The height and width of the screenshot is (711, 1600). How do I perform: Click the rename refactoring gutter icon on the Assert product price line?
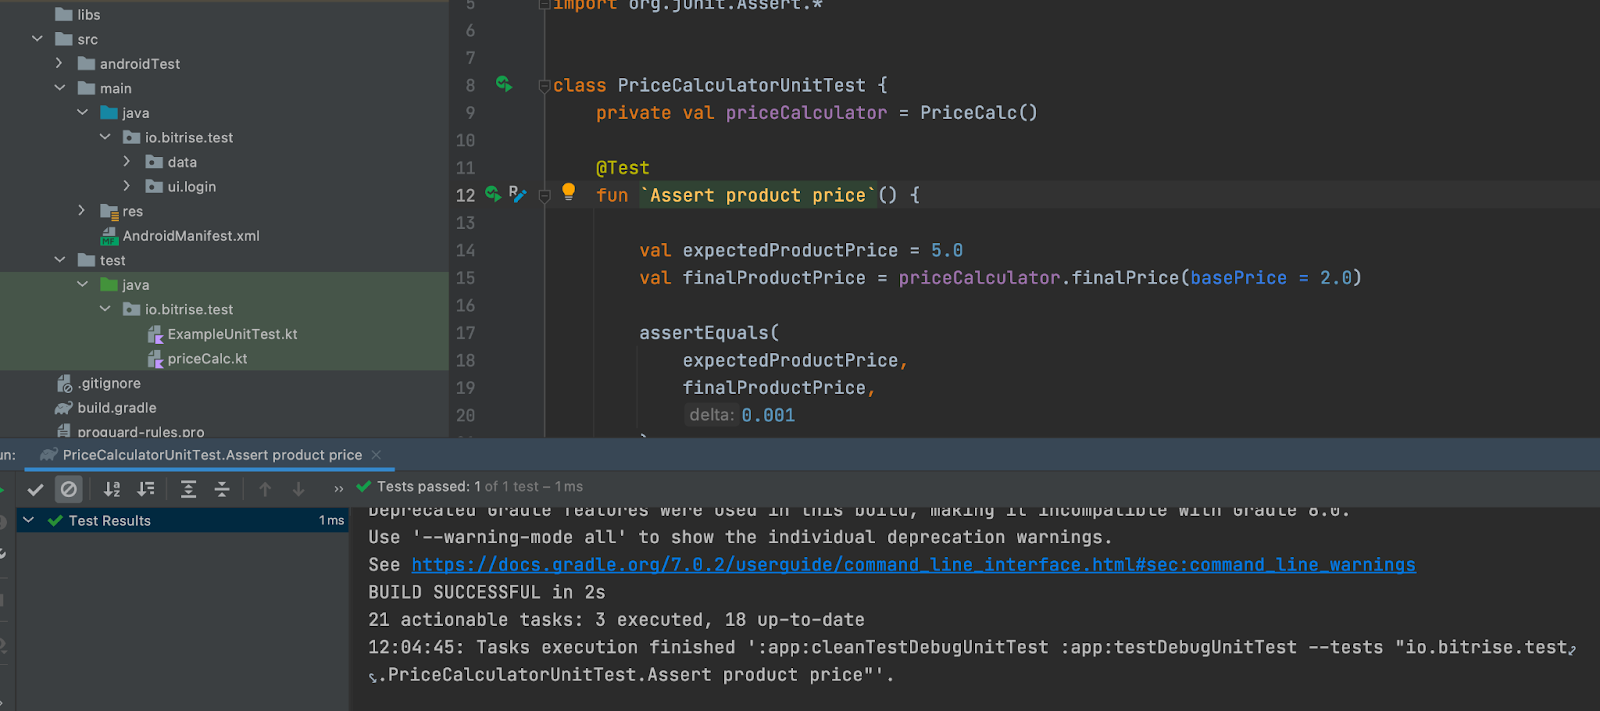(517, 194)
